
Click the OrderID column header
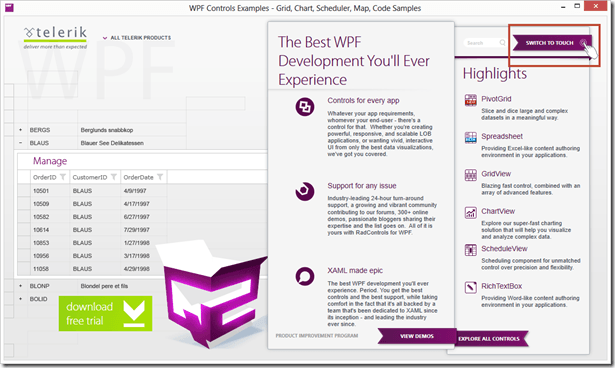coord(50,177)
